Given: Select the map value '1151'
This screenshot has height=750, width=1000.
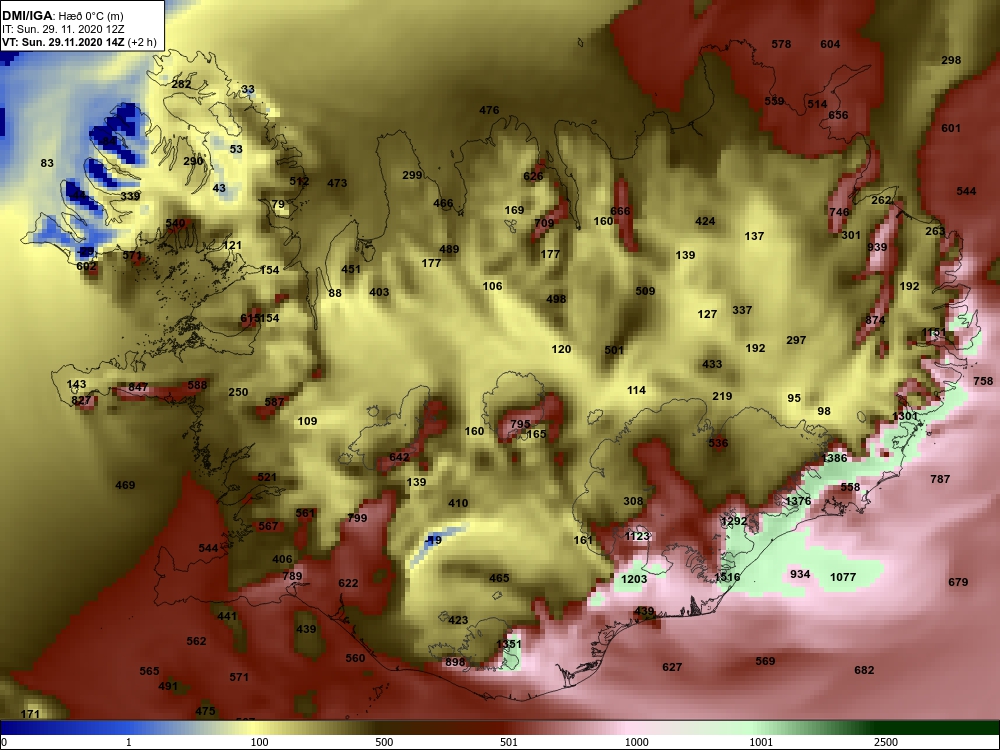Looking at the screenshot, I should point(934,333).
